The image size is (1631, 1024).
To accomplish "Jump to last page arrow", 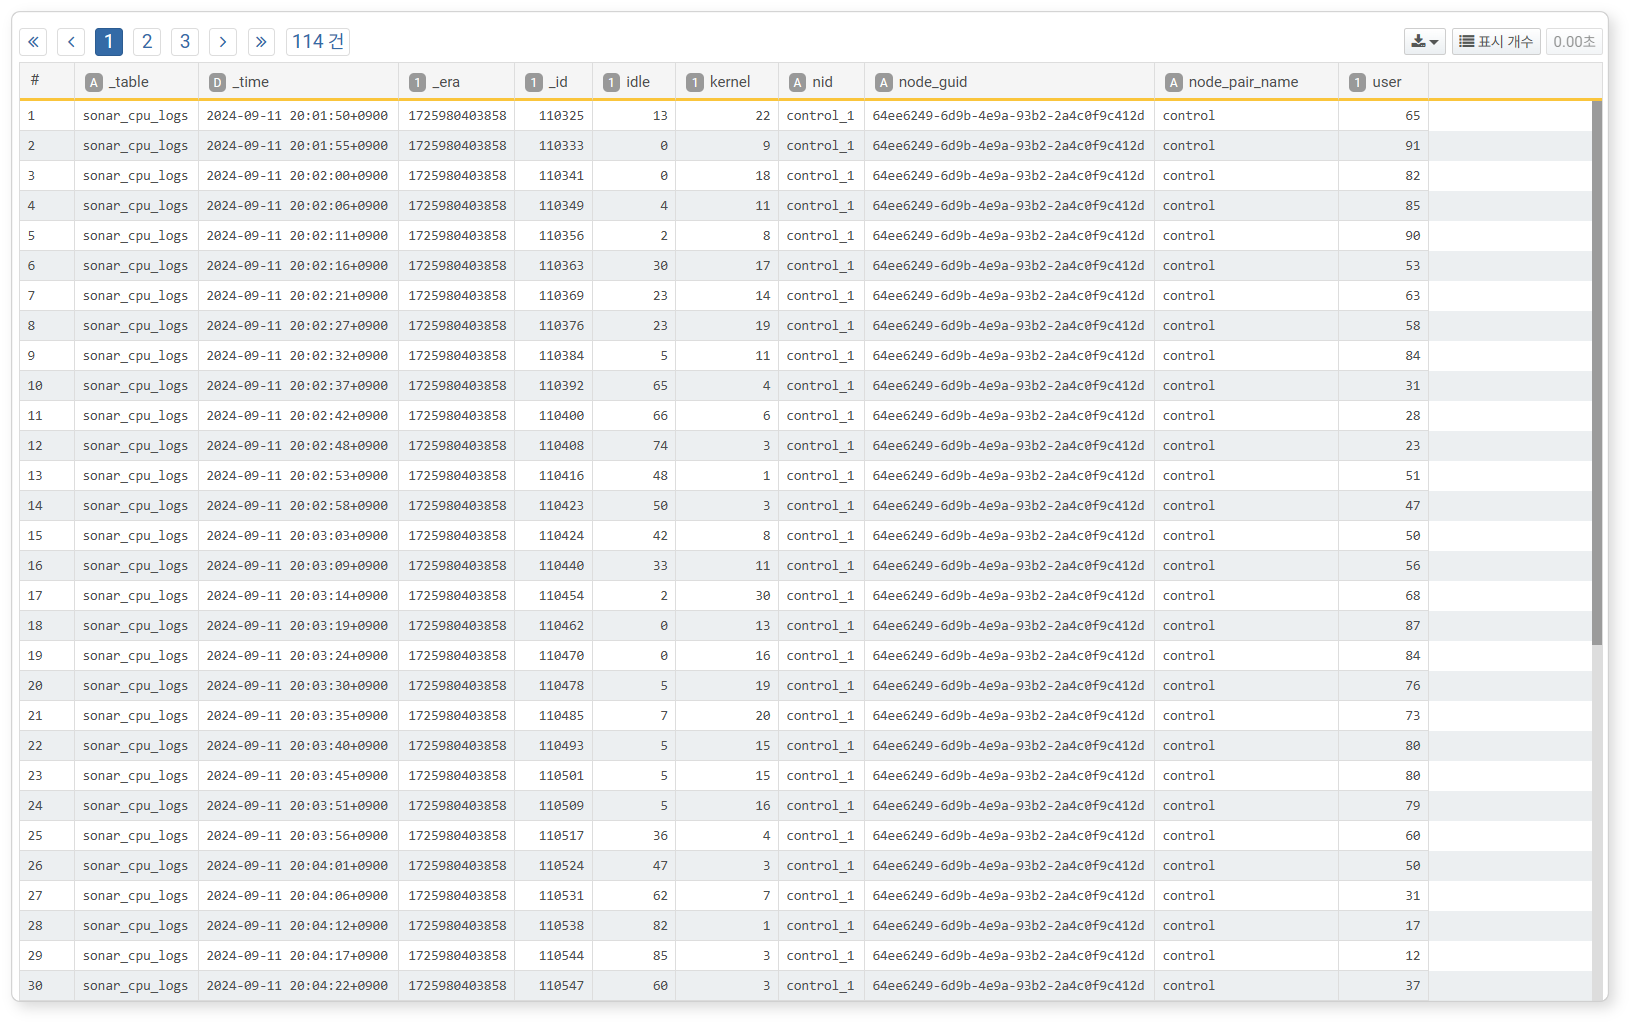I will coord(261,41).
